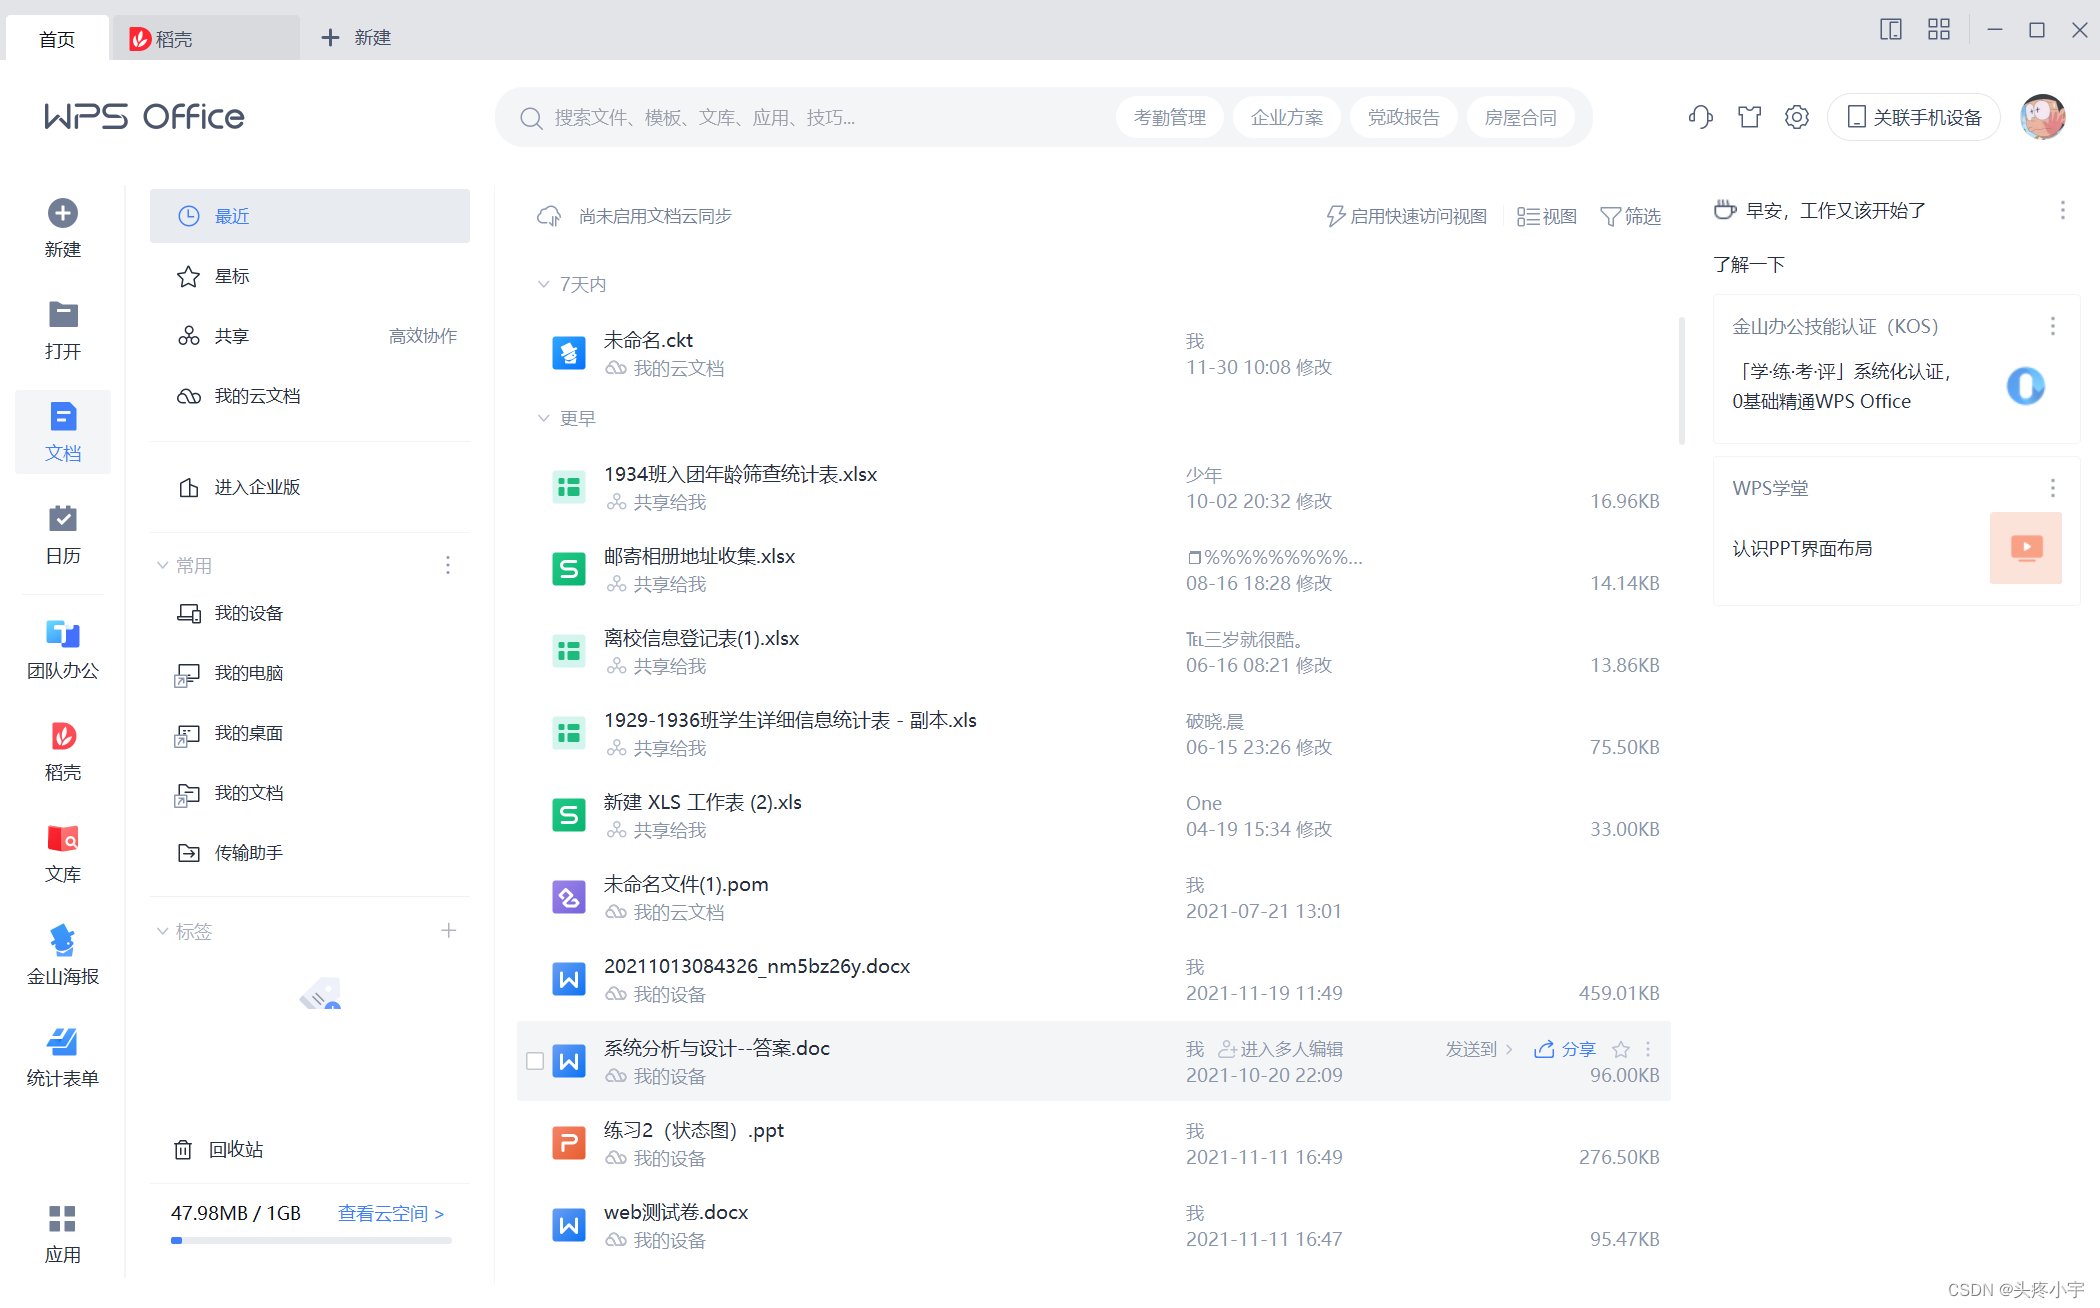Click the 查看云空间 link

(390, 1213)
